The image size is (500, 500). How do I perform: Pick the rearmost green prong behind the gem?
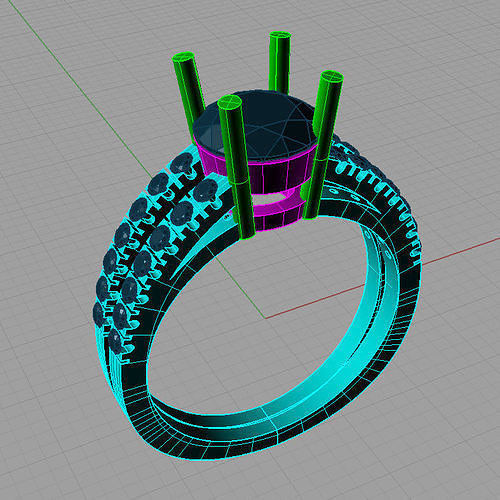tap(279, 62)
